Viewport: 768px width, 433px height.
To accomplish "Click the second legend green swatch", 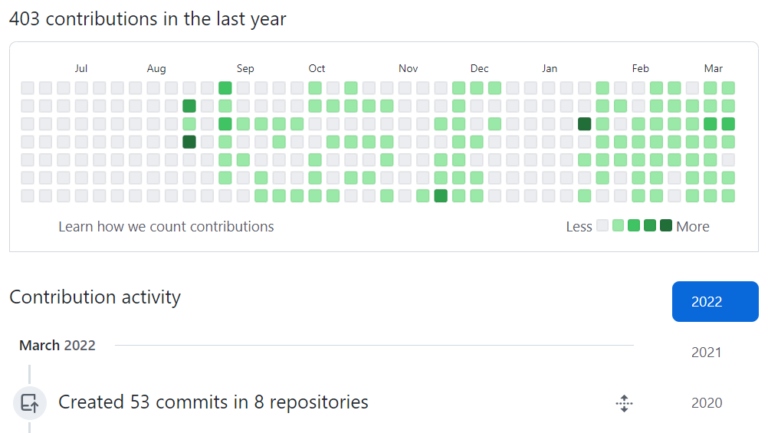I will pos(634,225).
